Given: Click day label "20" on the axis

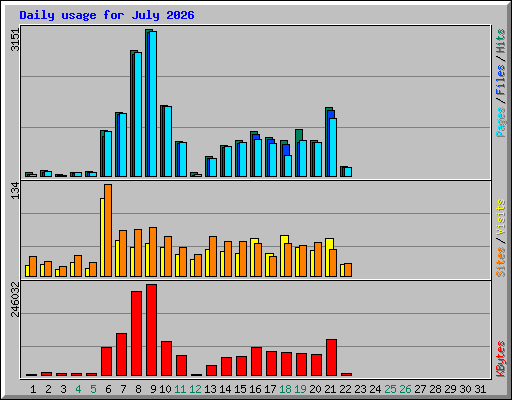Looking at the screenshot, I should pyautogui.click(x=315, y=389).
